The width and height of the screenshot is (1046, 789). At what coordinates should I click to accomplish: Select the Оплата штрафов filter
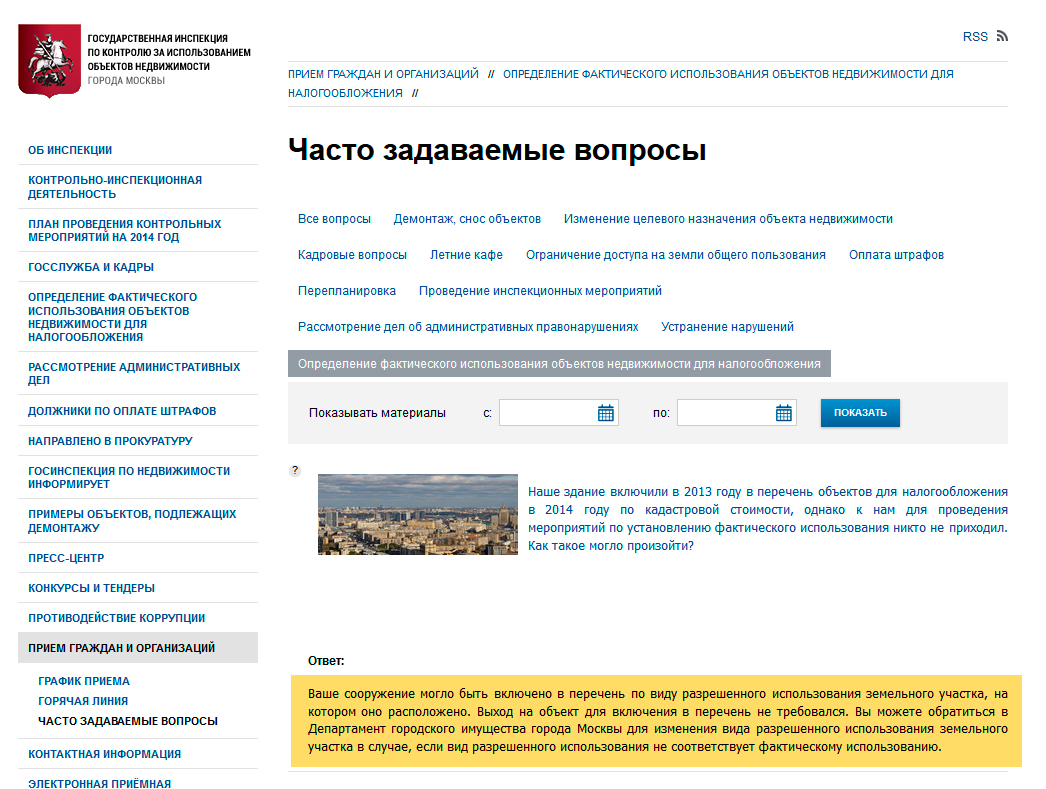[896, 255]
